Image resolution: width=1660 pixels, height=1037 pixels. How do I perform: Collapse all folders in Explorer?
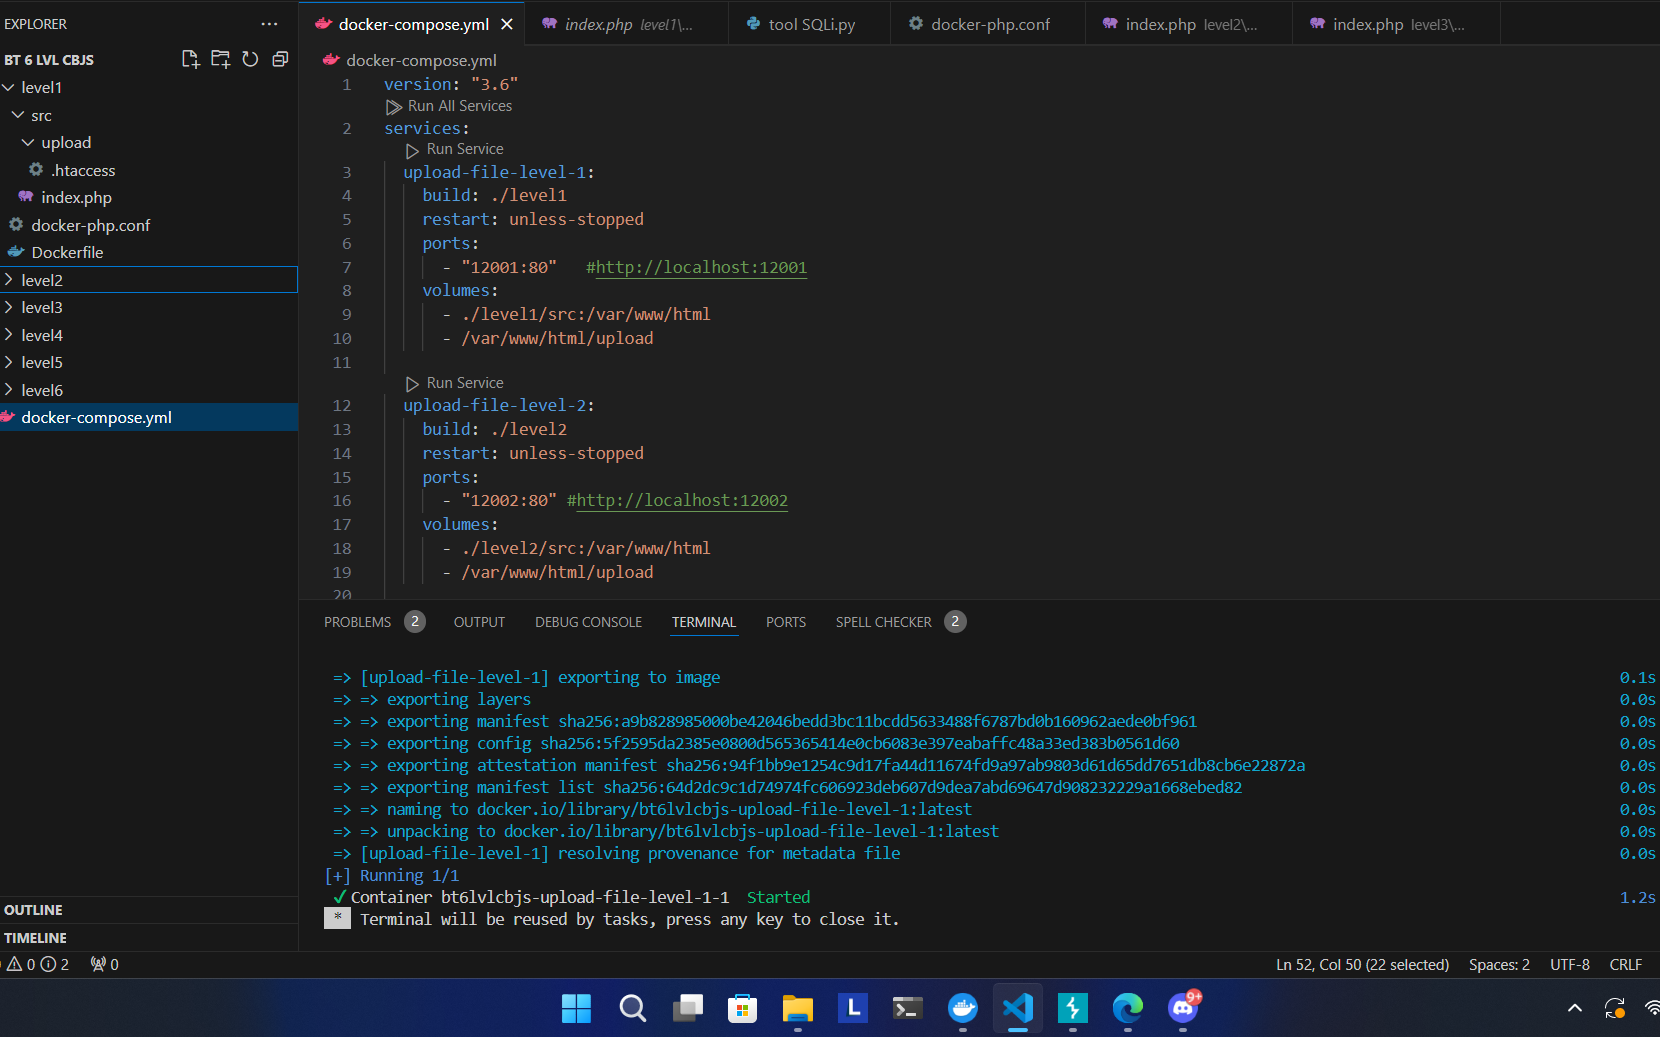coord(280,59)
